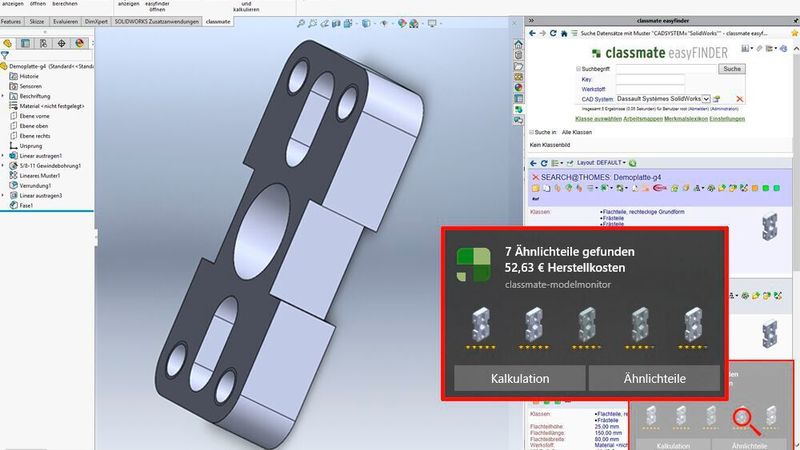Click in the Key input field
800x450 pixels.
pos(650,79)
